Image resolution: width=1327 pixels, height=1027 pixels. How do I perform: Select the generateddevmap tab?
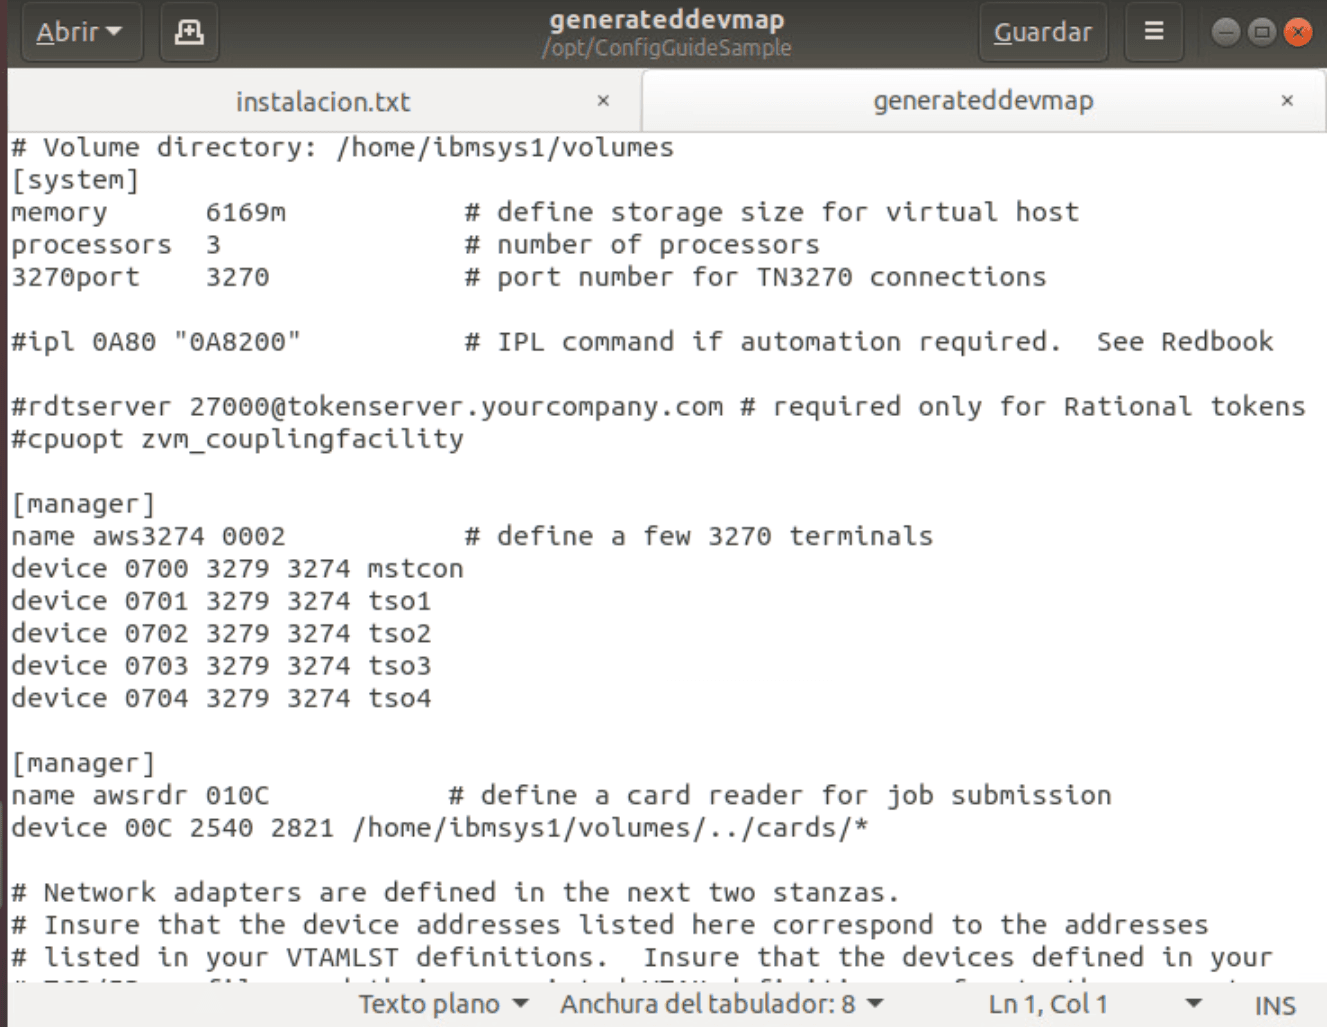[x=982, y=101]
